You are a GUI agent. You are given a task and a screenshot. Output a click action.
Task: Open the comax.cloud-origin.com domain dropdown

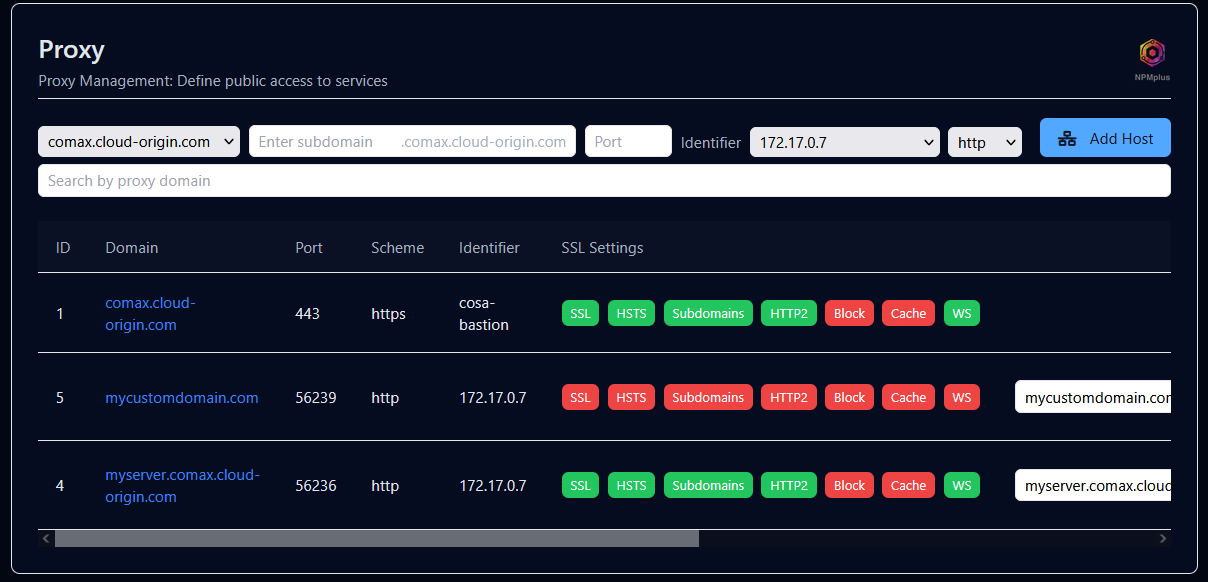[139, 141]
